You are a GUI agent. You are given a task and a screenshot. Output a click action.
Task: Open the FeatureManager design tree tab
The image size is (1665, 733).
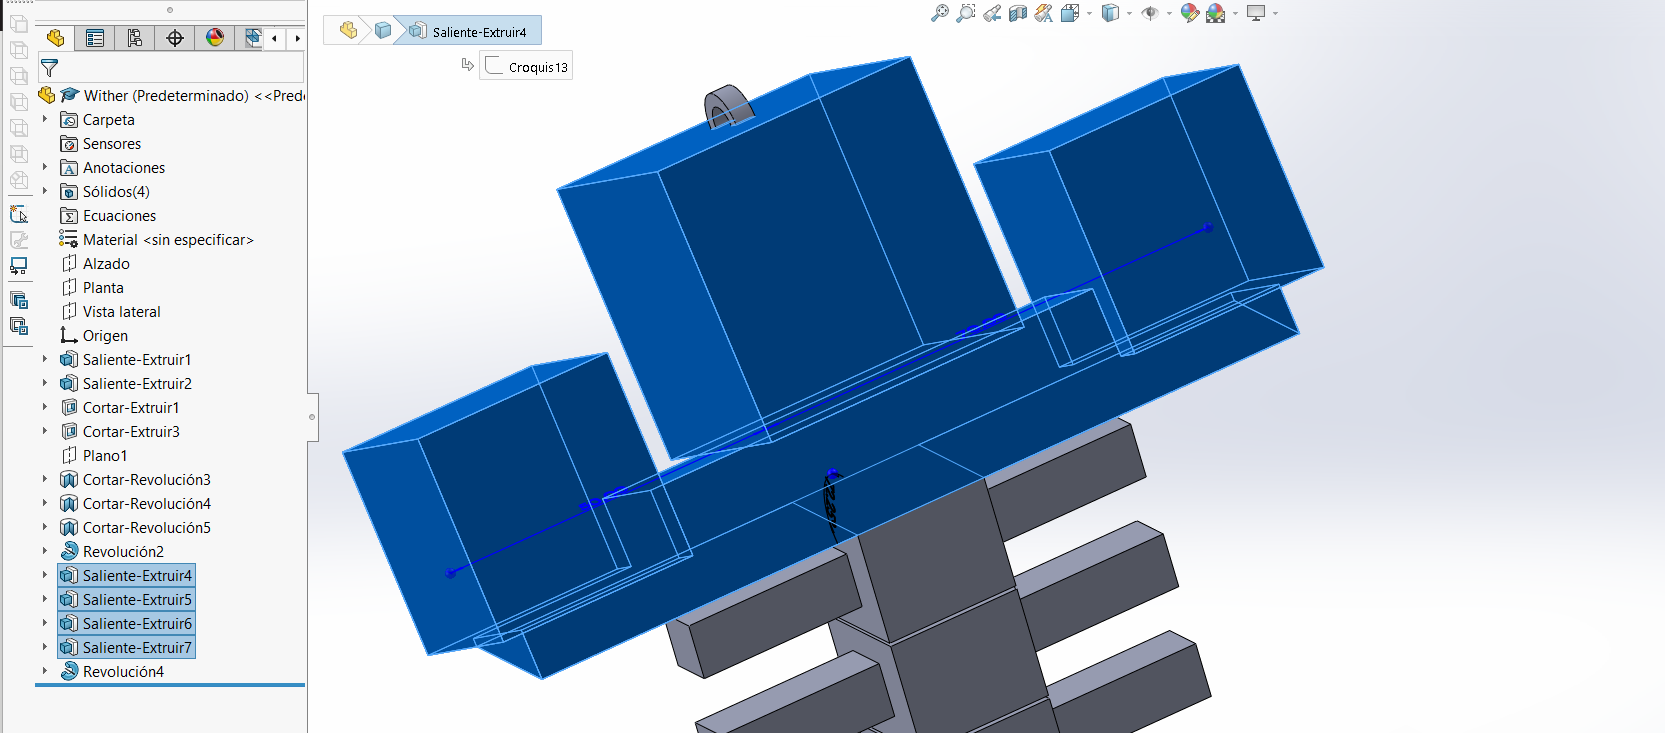pyautogui.click(x=55, y=38)
